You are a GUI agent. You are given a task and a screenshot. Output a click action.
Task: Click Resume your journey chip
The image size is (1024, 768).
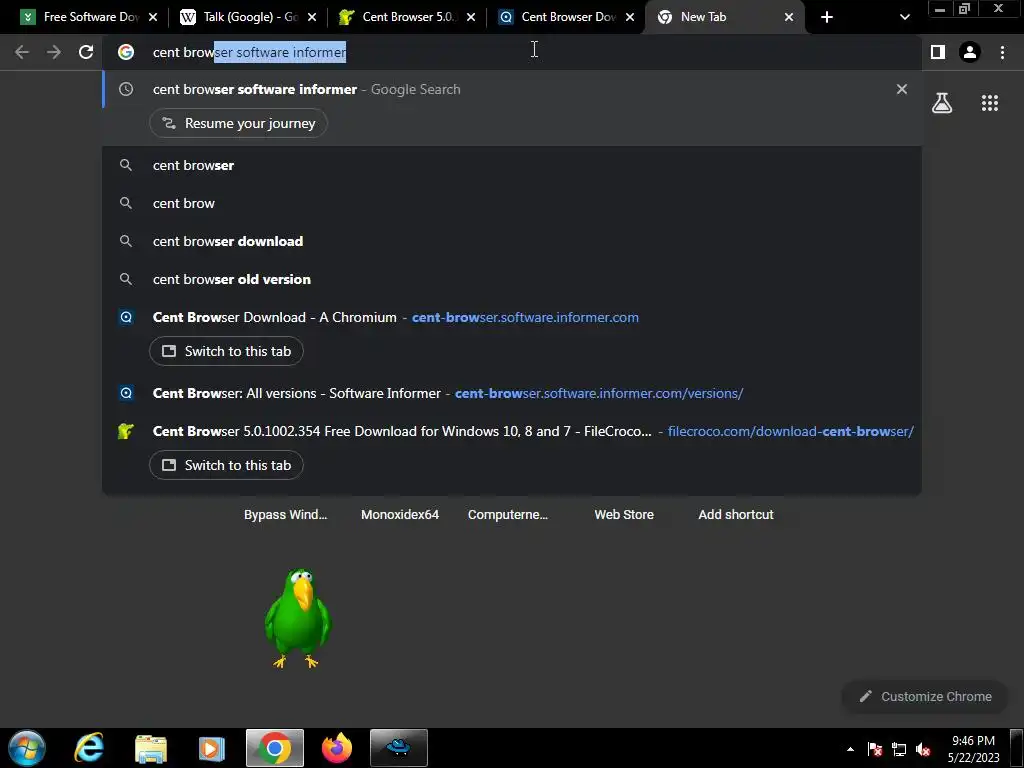(x=238, y=123)
